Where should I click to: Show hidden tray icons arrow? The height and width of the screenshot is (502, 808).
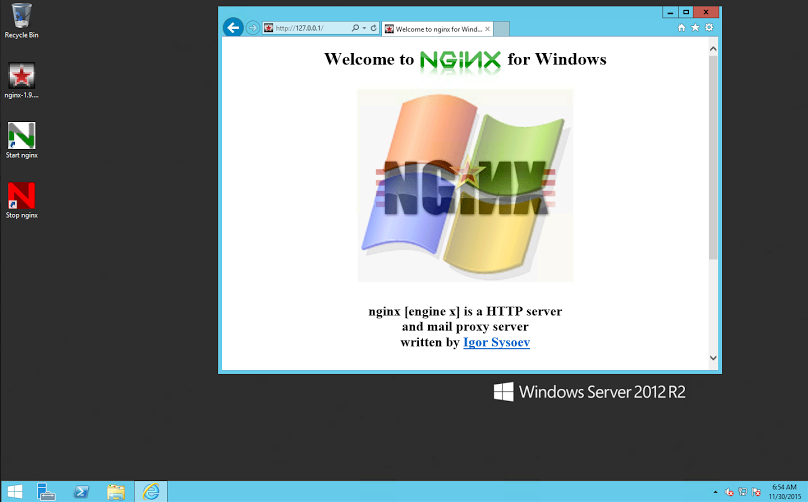[x=715, y=492]
